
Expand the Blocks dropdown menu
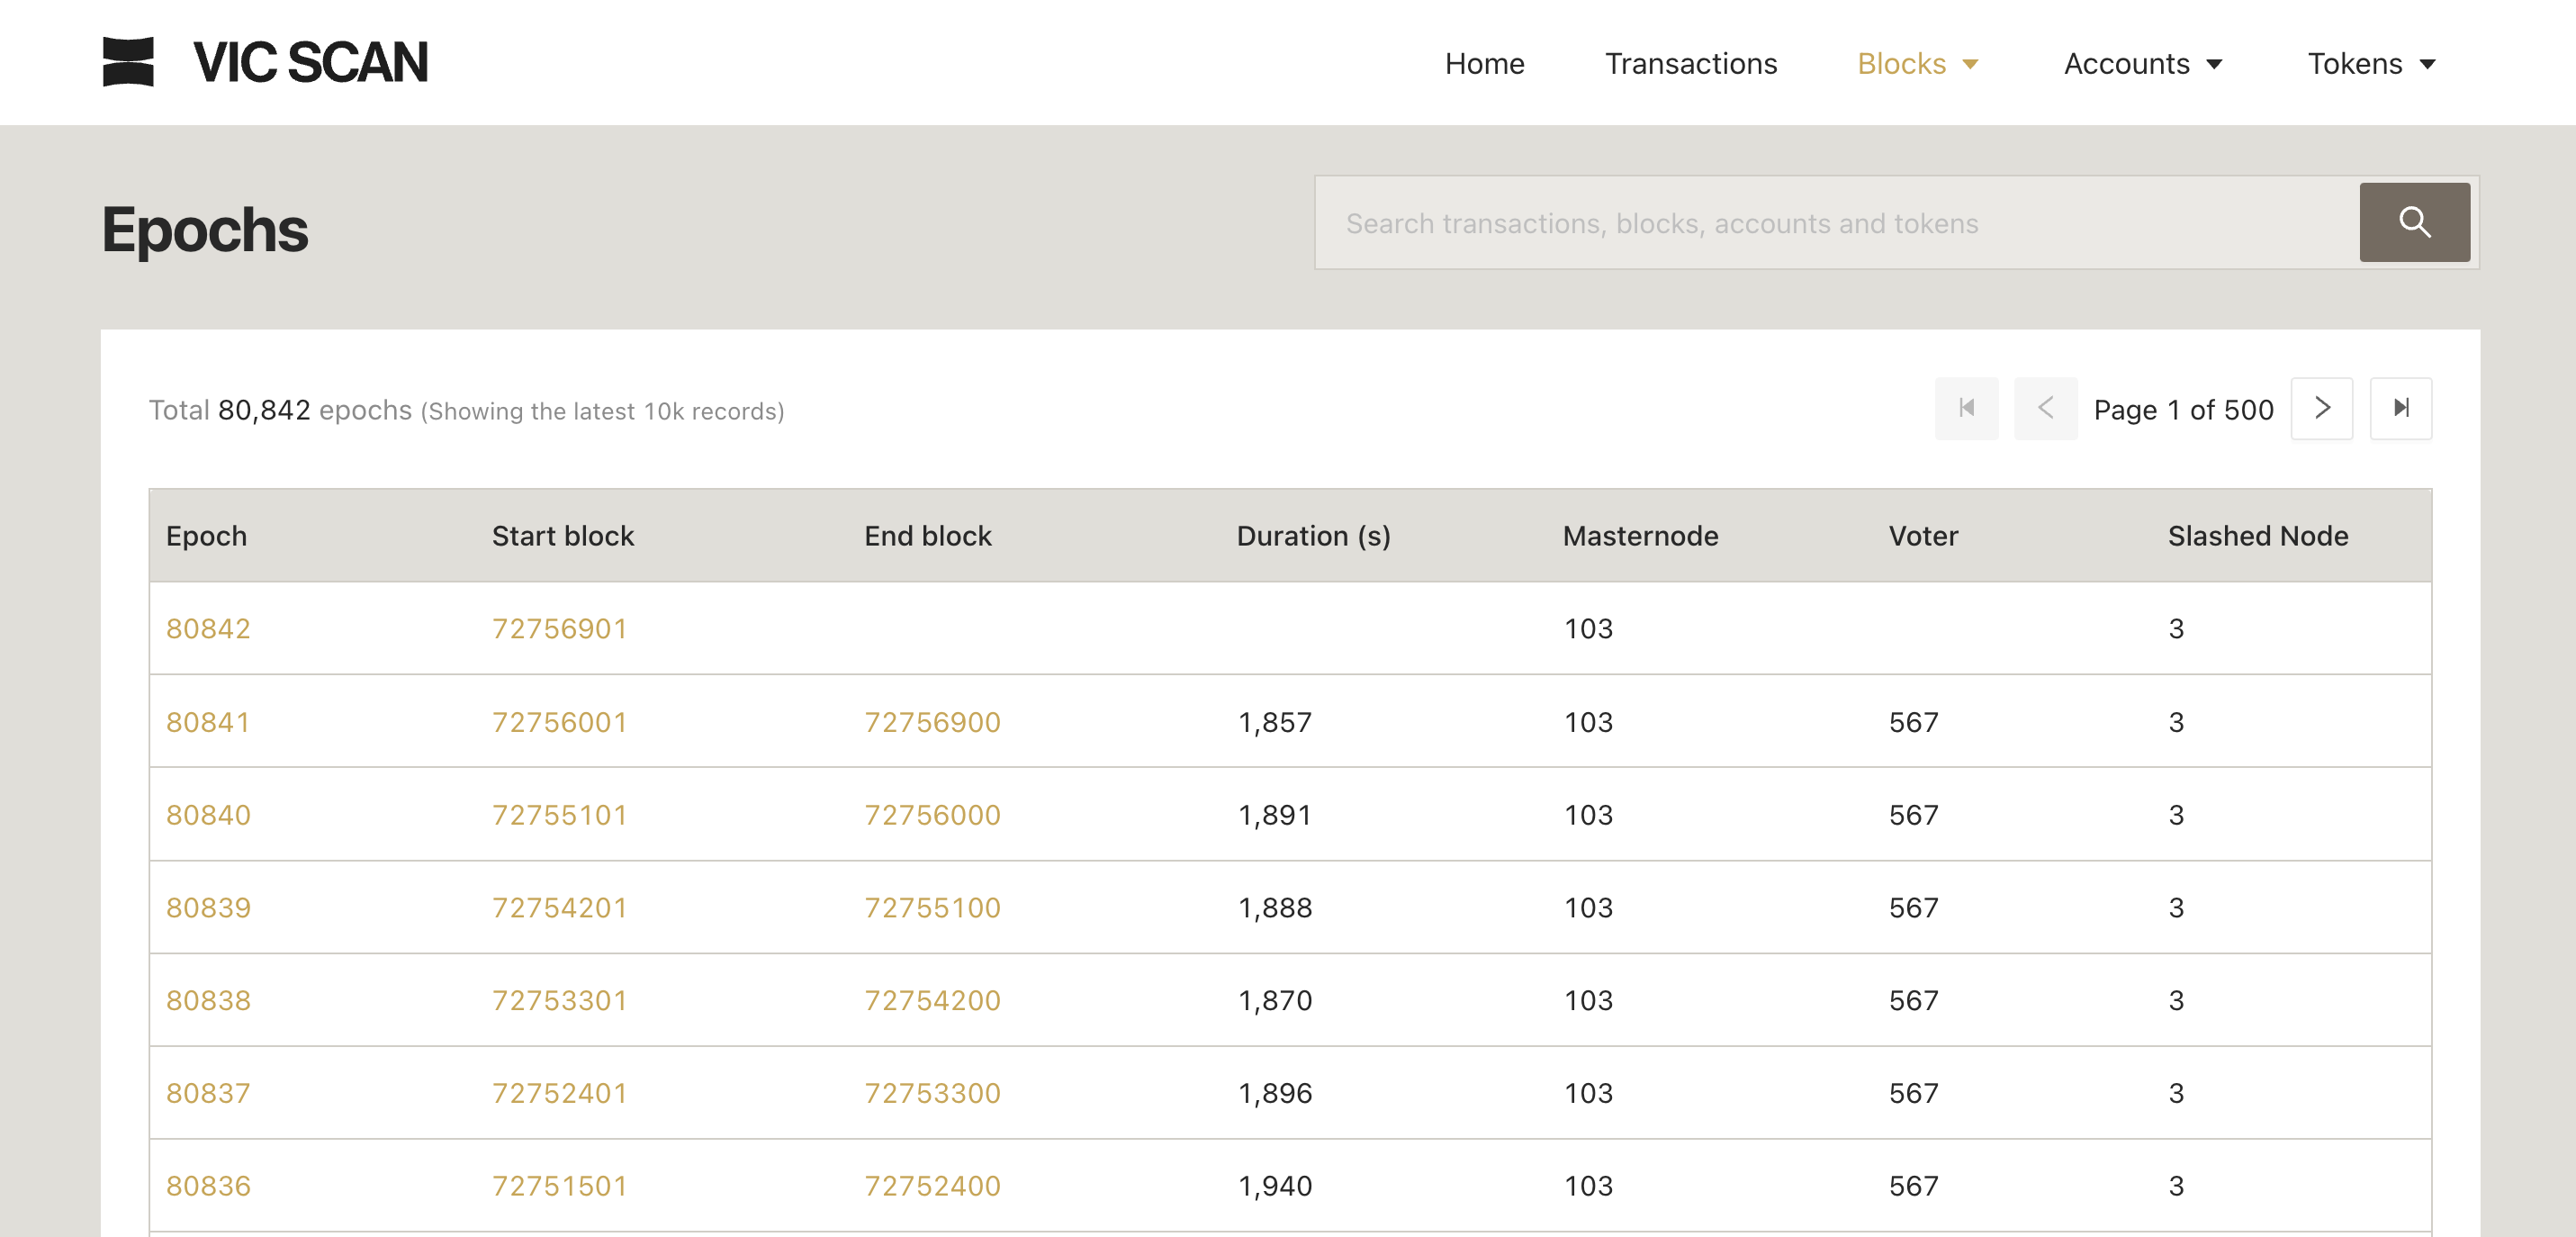coord(1917,64)
